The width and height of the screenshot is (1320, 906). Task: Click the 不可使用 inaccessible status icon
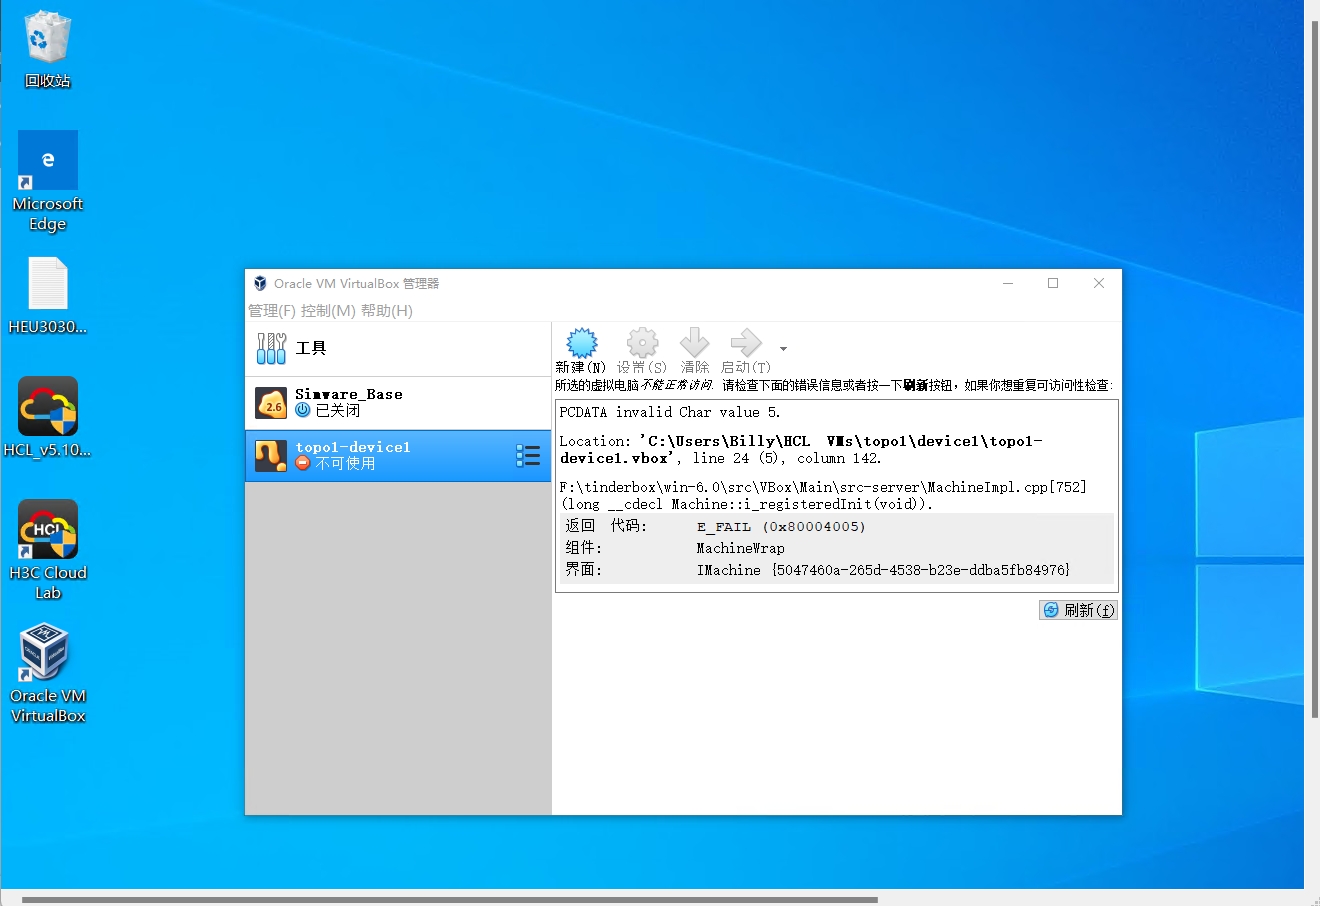tap(303, 463)
